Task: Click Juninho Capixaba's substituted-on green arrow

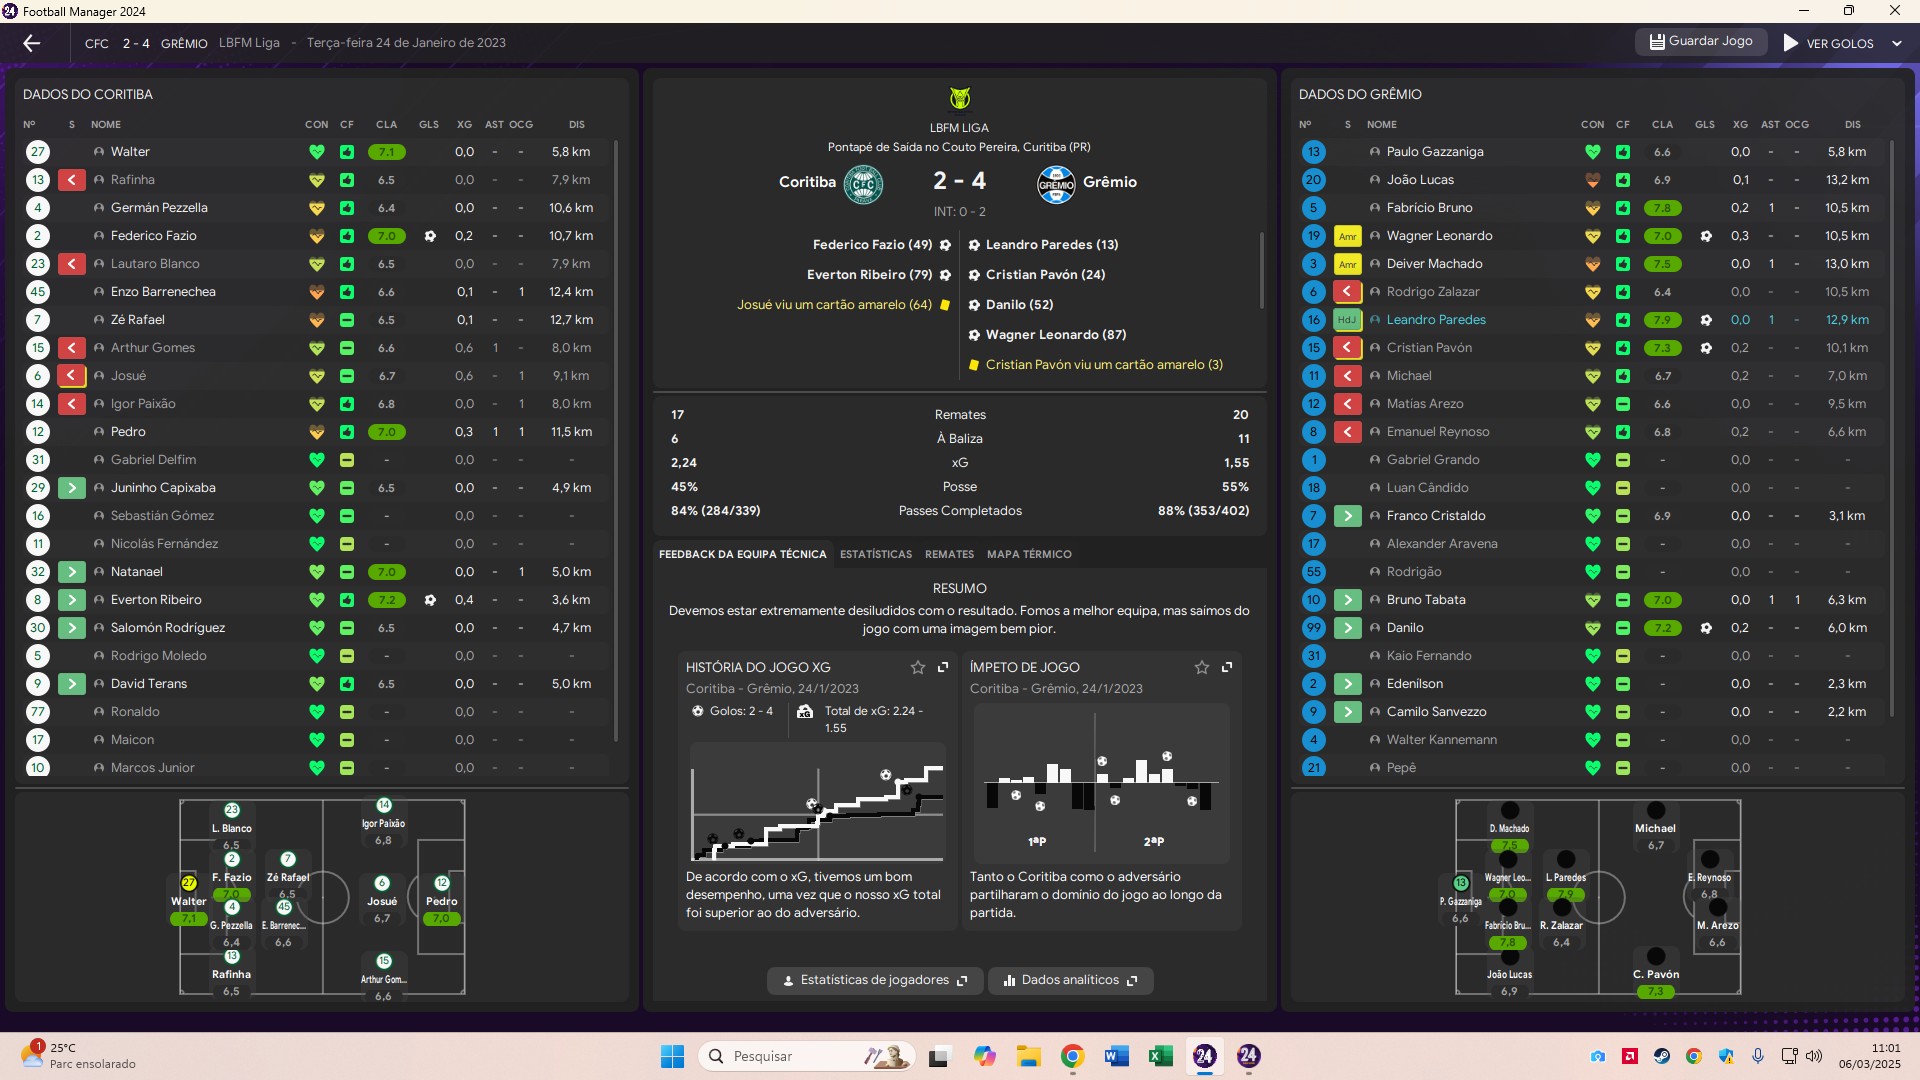Action: pyautogui.click(x=71, y=488)
